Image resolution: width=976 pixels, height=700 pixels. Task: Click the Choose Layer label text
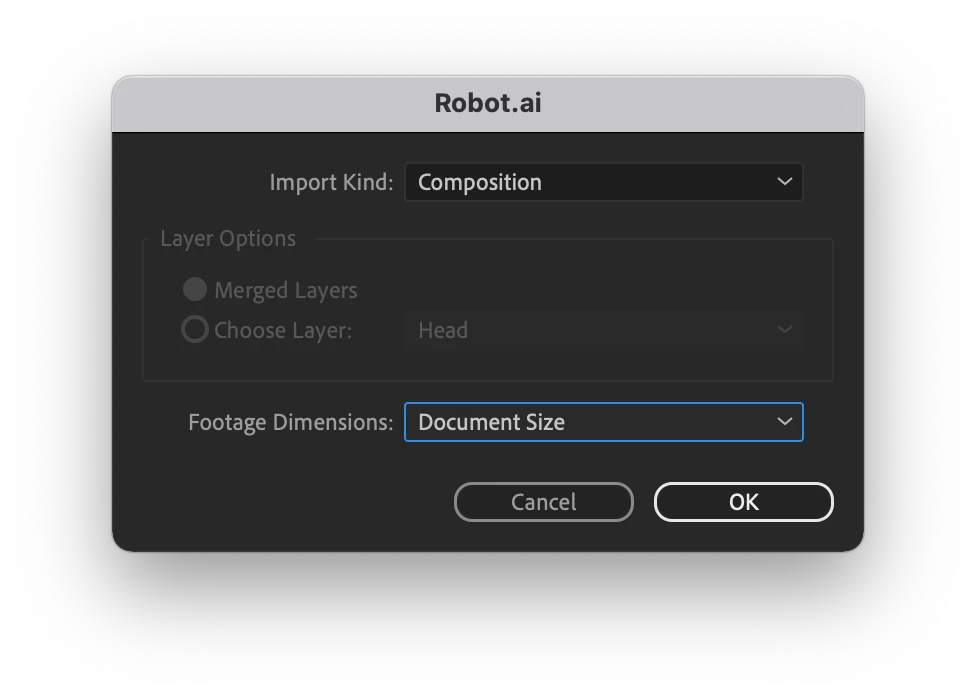(x=283, y=330)
